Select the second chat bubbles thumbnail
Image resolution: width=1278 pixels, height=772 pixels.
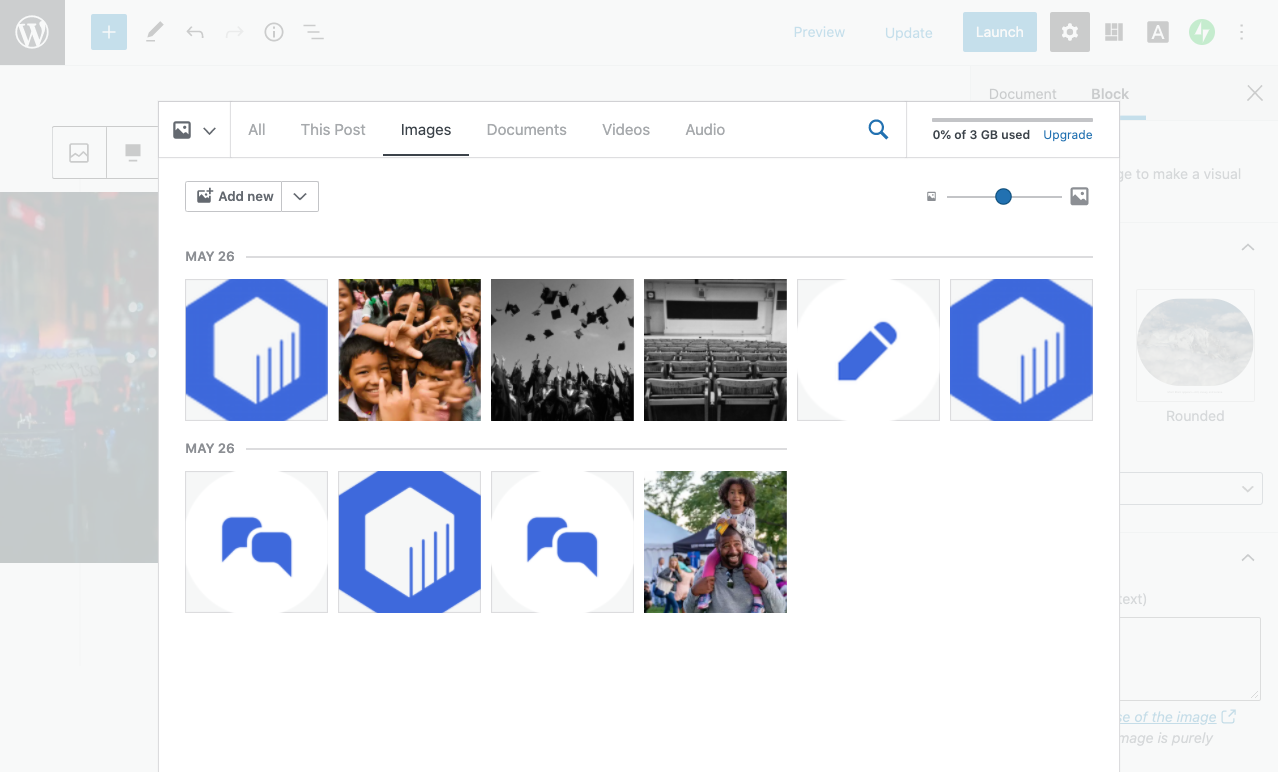coord(562,542)
